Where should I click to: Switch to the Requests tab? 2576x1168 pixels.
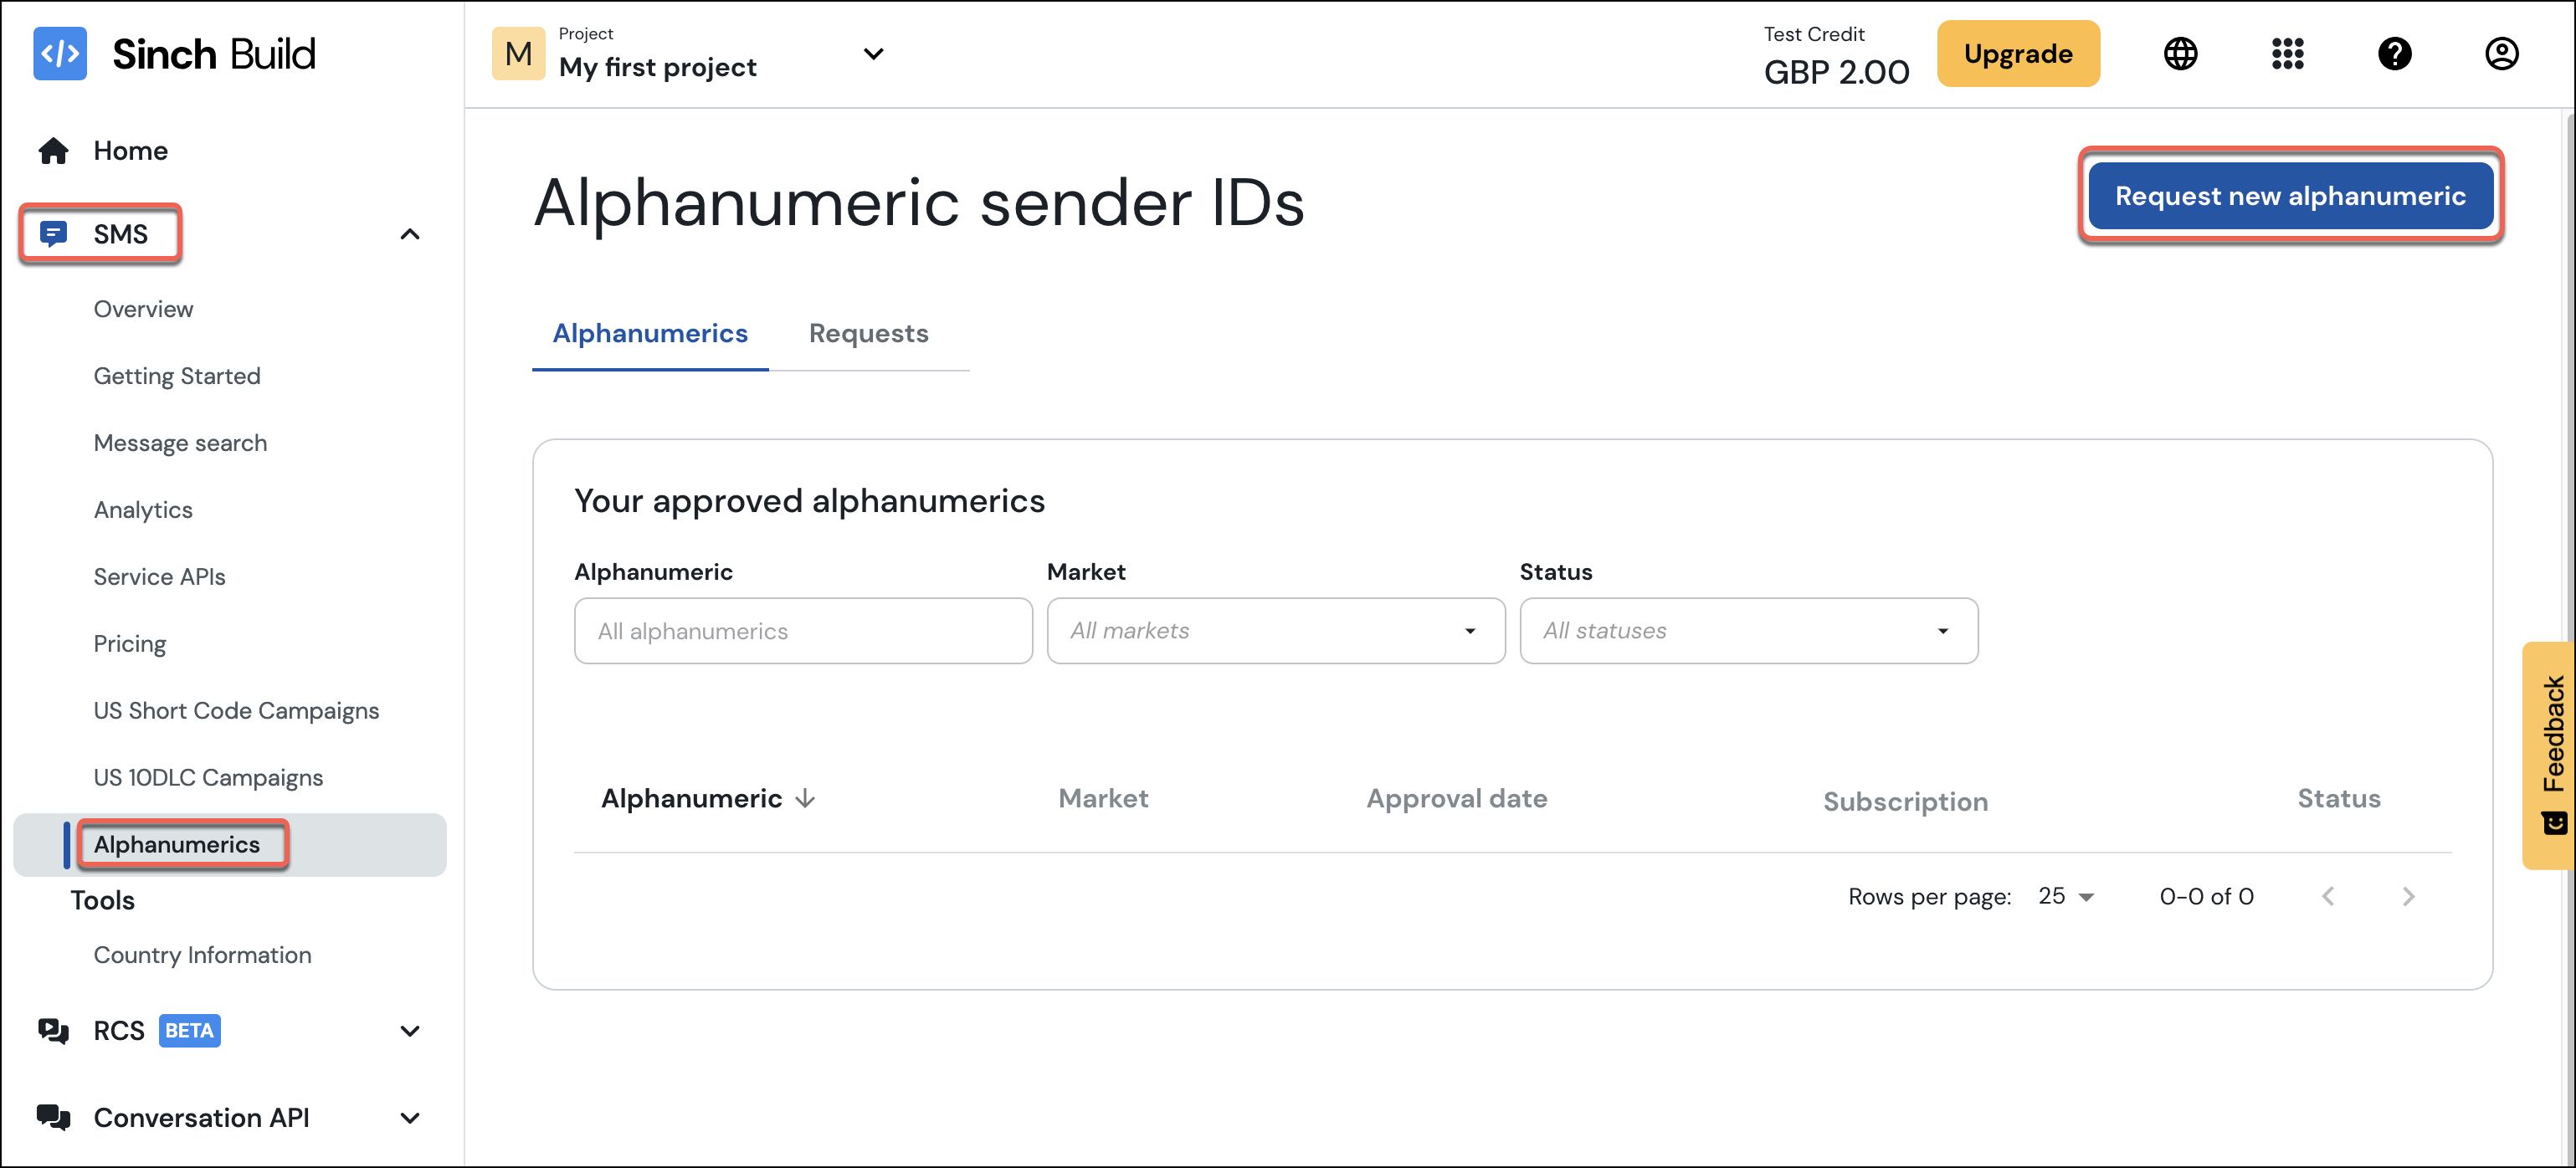click(868, 333)
